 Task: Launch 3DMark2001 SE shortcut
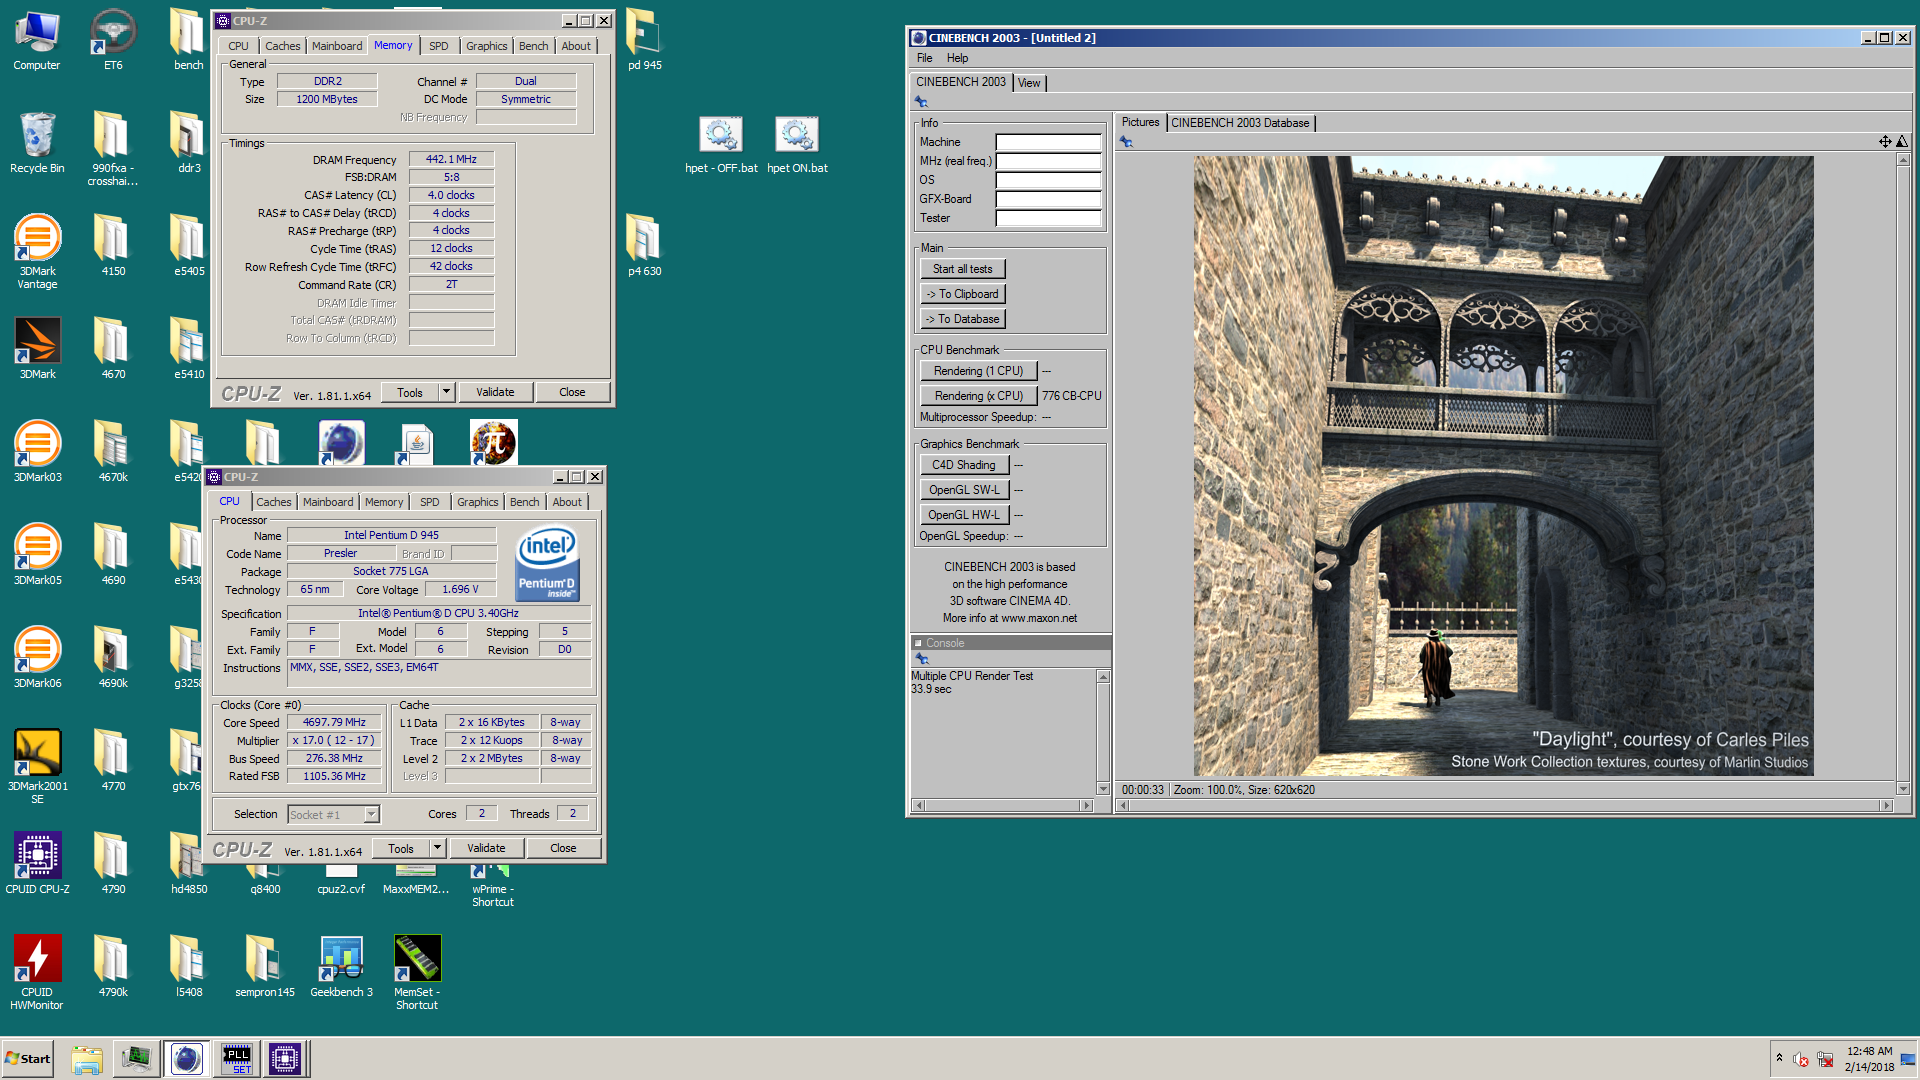click(x=37, y=767)
